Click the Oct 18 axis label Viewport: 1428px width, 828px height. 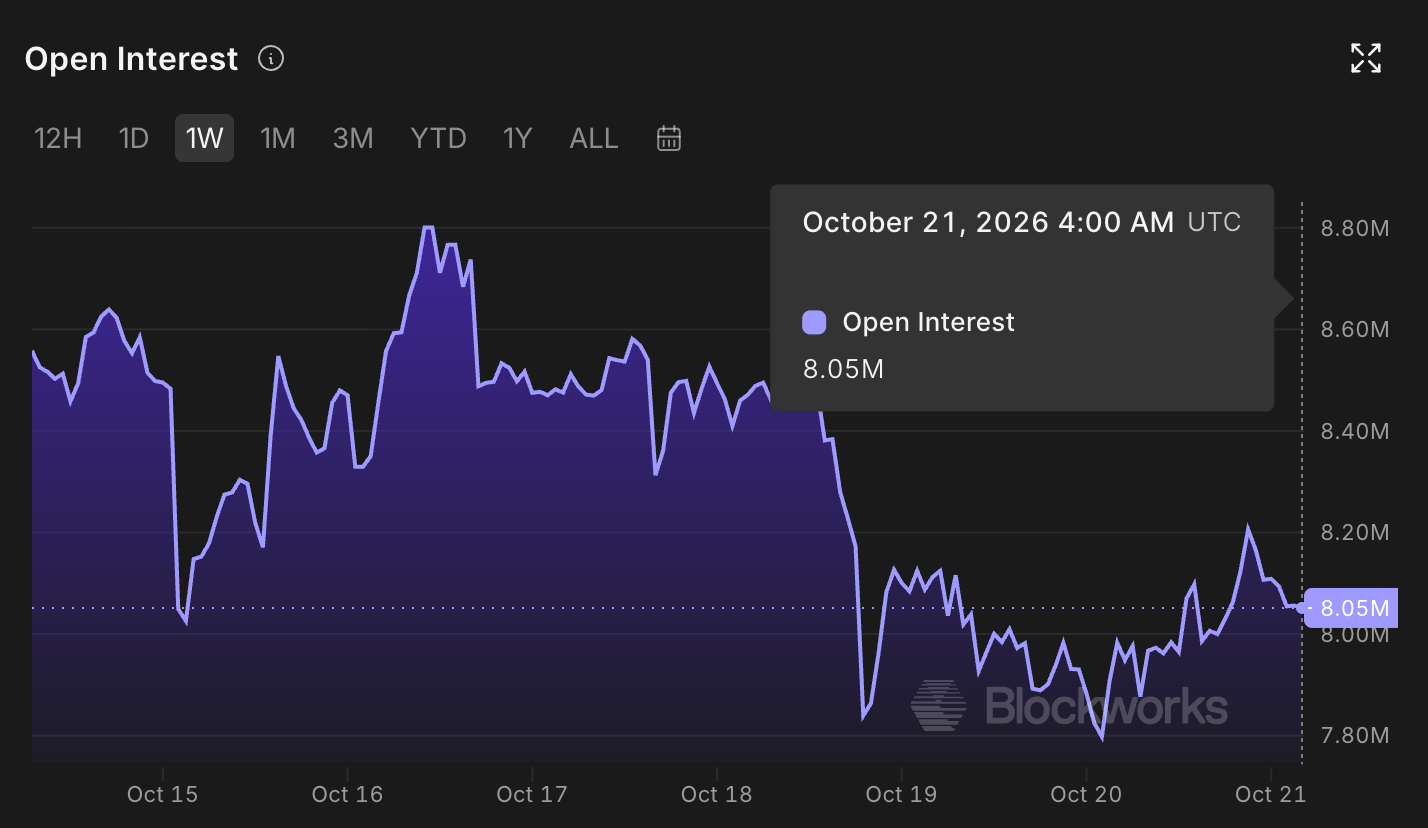[716, 795]
